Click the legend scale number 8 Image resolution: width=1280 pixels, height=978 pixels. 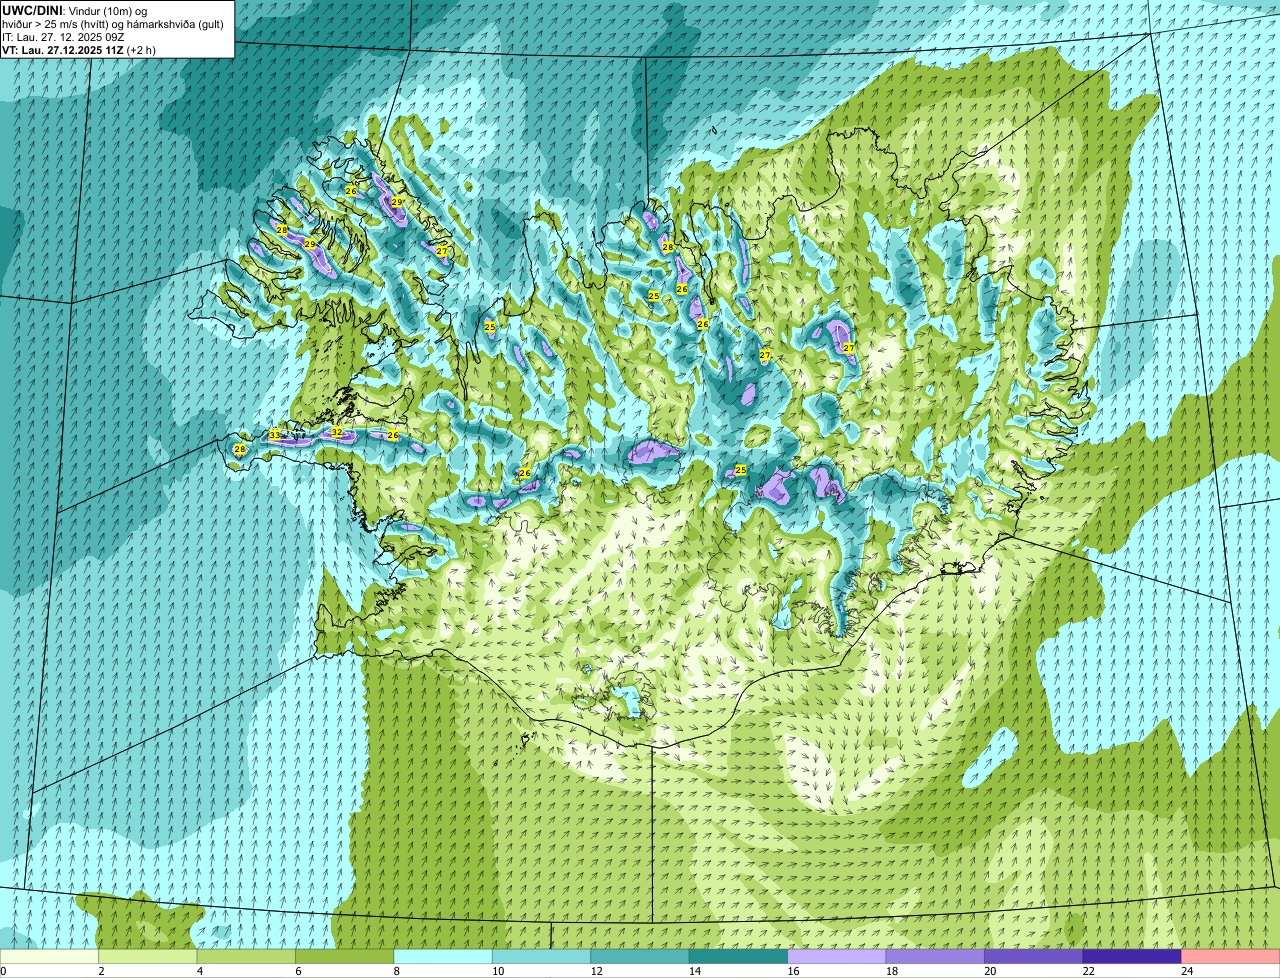(396, 971)
